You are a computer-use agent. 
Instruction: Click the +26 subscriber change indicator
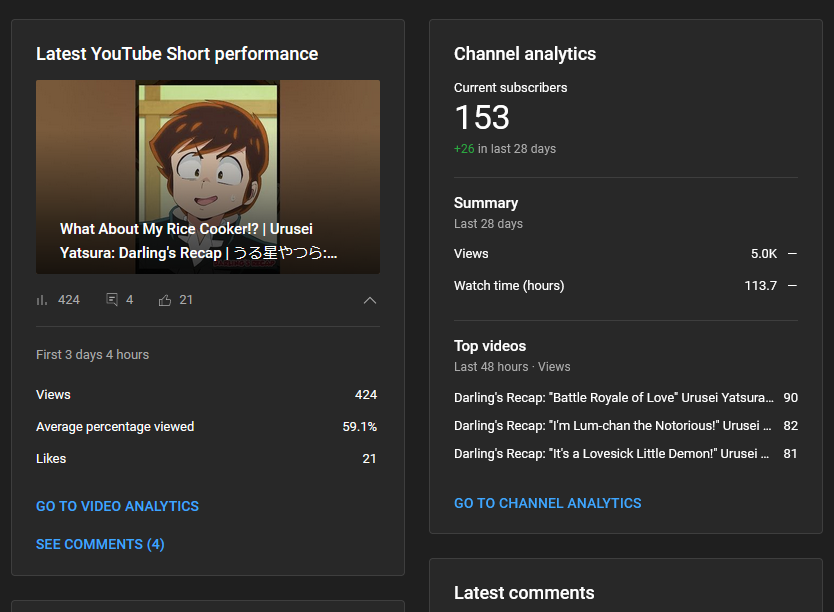(x=464, y=149)
